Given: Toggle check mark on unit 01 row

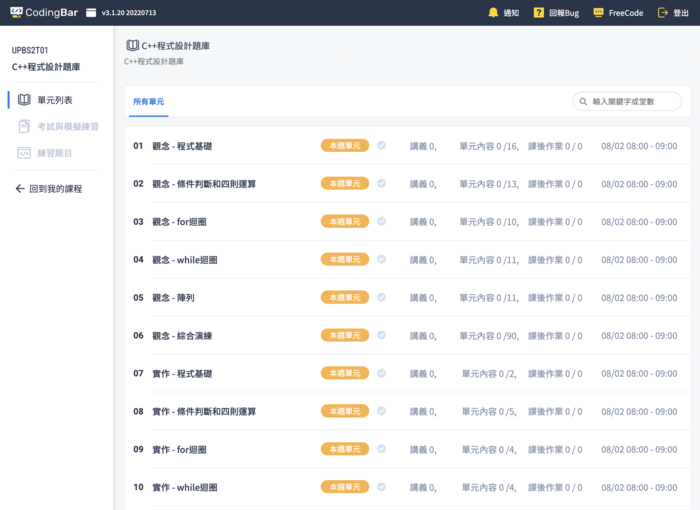Looking at the screenshot, I should (381, 145).
